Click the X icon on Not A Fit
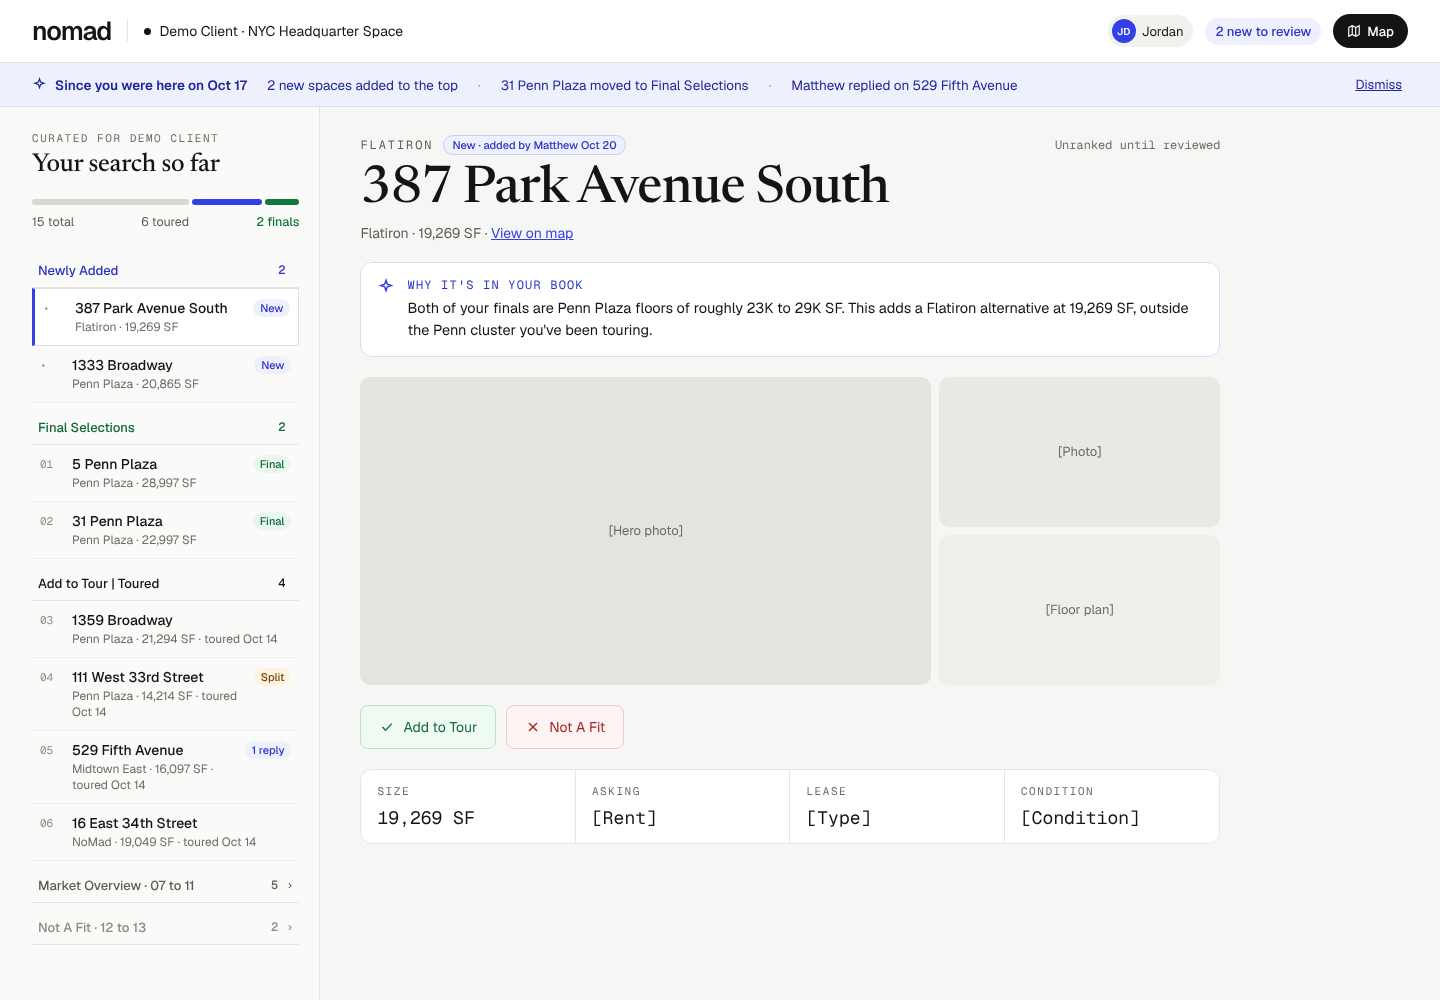 [x=533, y=727]
